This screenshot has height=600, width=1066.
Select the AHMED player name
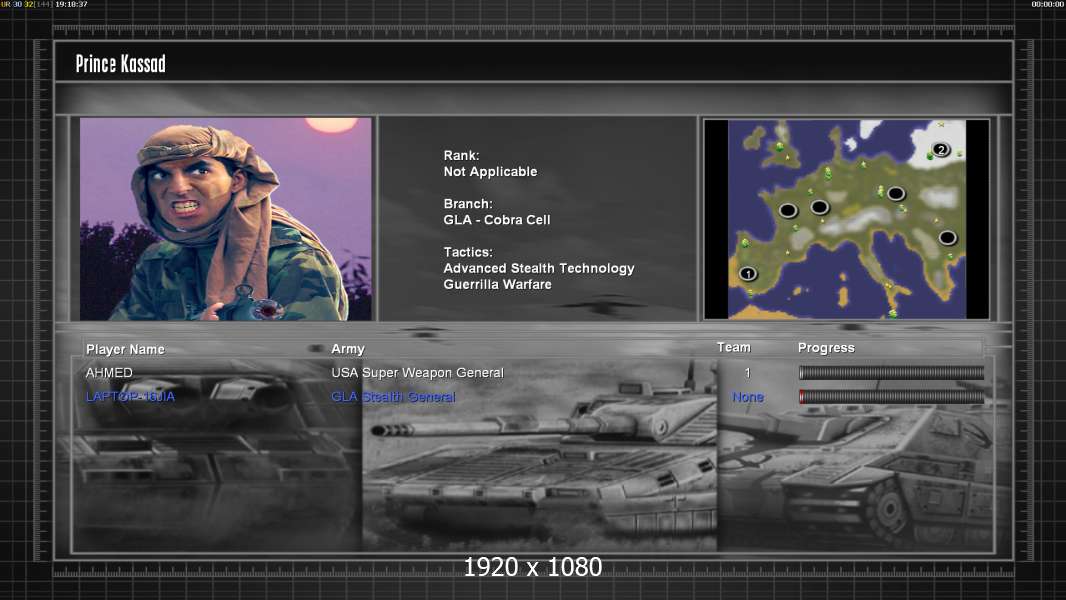coord(109,372)
